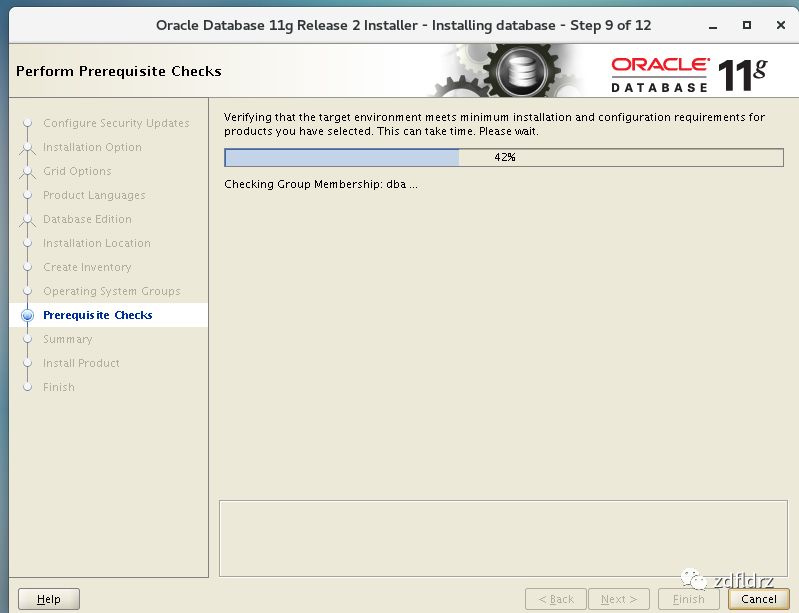Maximize the installer window

click(747, 25)
